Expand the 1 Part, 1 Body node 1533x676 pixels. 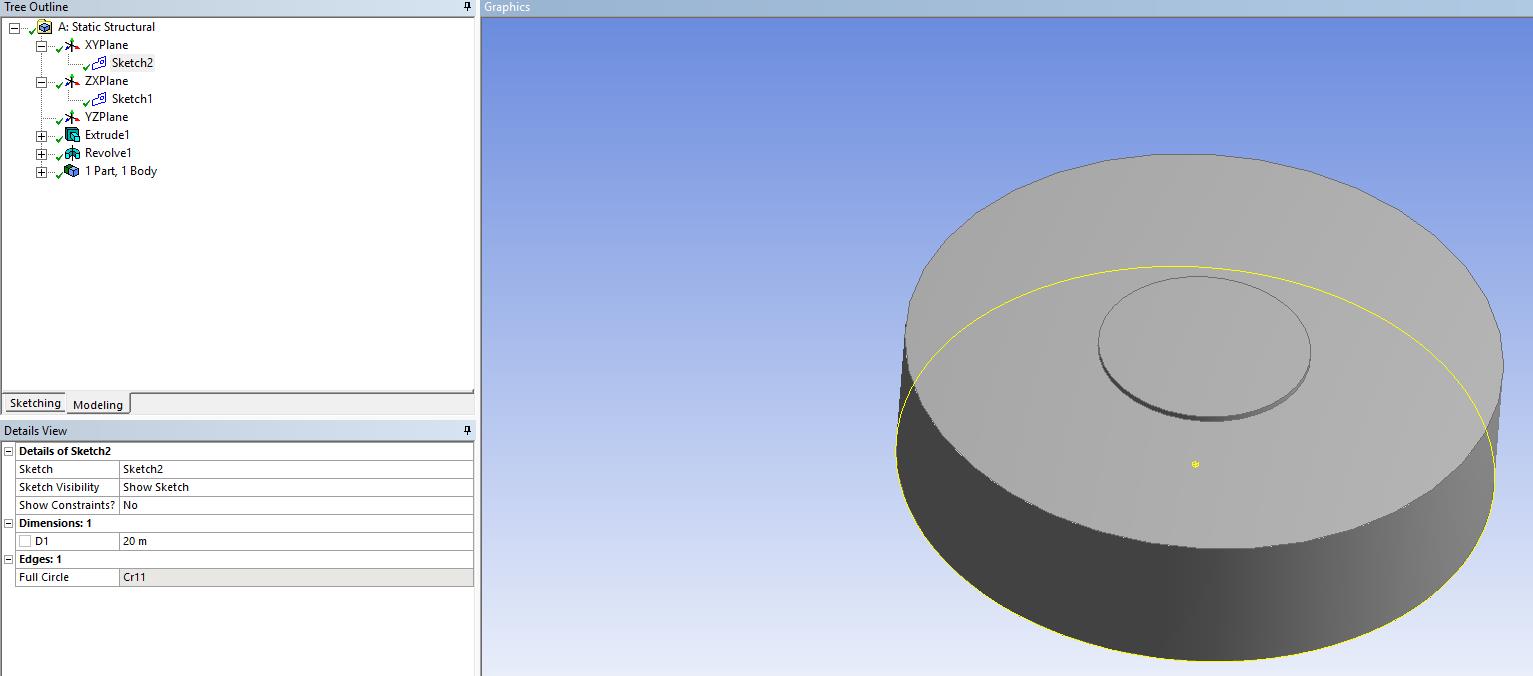tap(41, 172)
